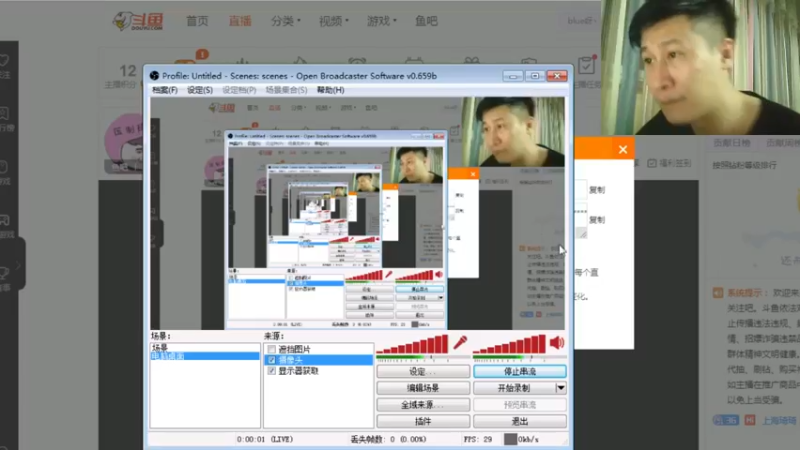Open the 场景集合(S) menu in OBS
This screenshot has width=800, height=450.
[x=286, y=90]
